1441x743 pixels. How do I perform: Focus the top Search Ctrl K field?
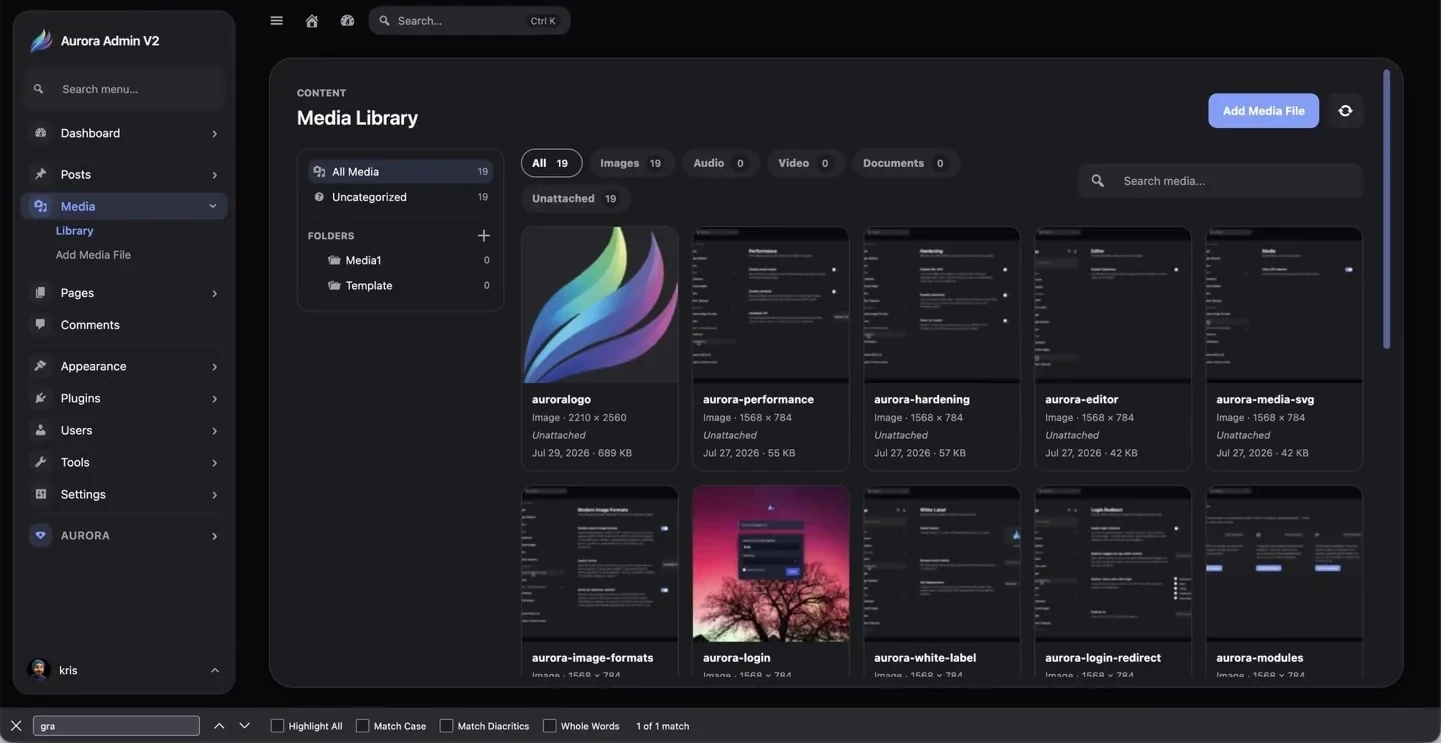(469, 20)
